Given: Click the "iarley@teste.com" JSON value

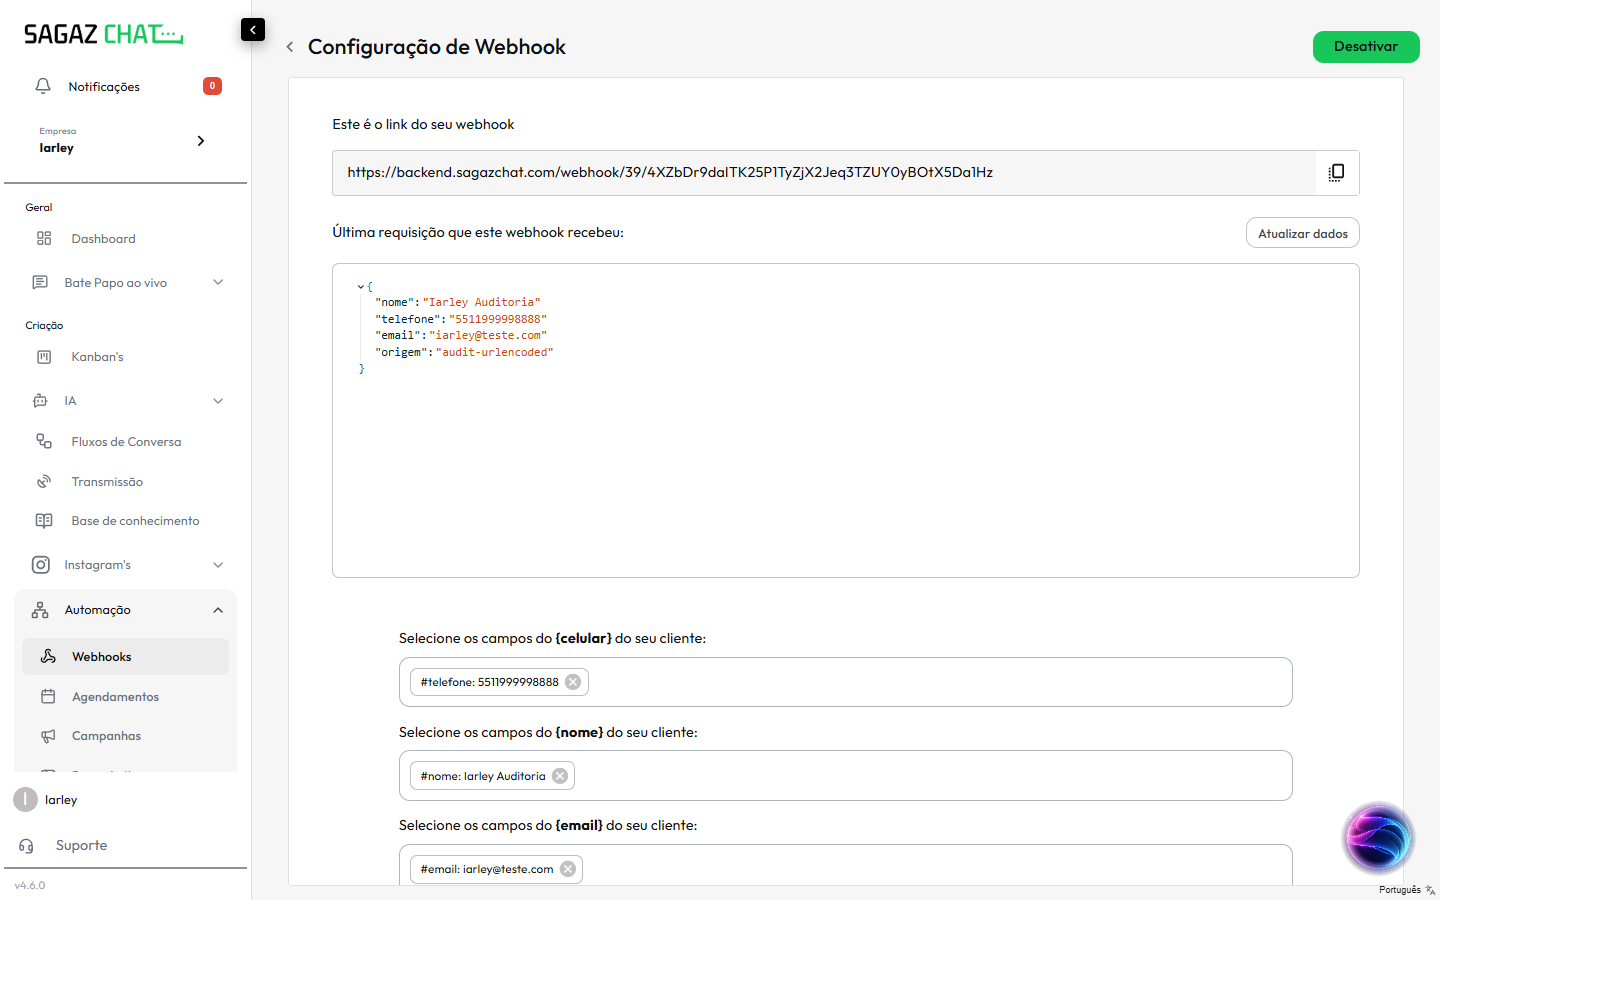Looking at the screenshot, I should point(488,336).
